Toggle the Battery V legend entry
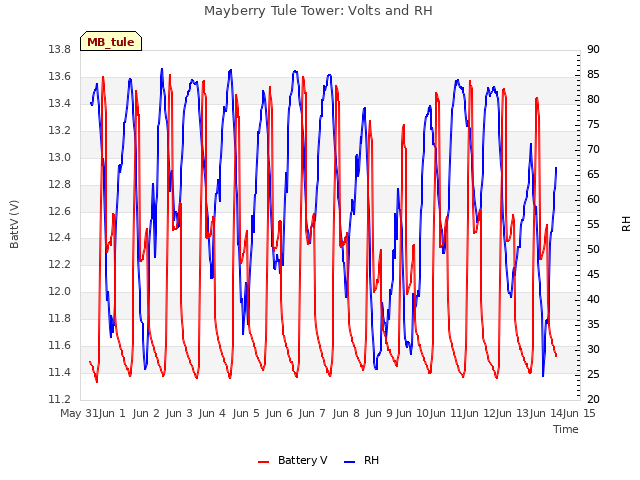 (293, 460)
